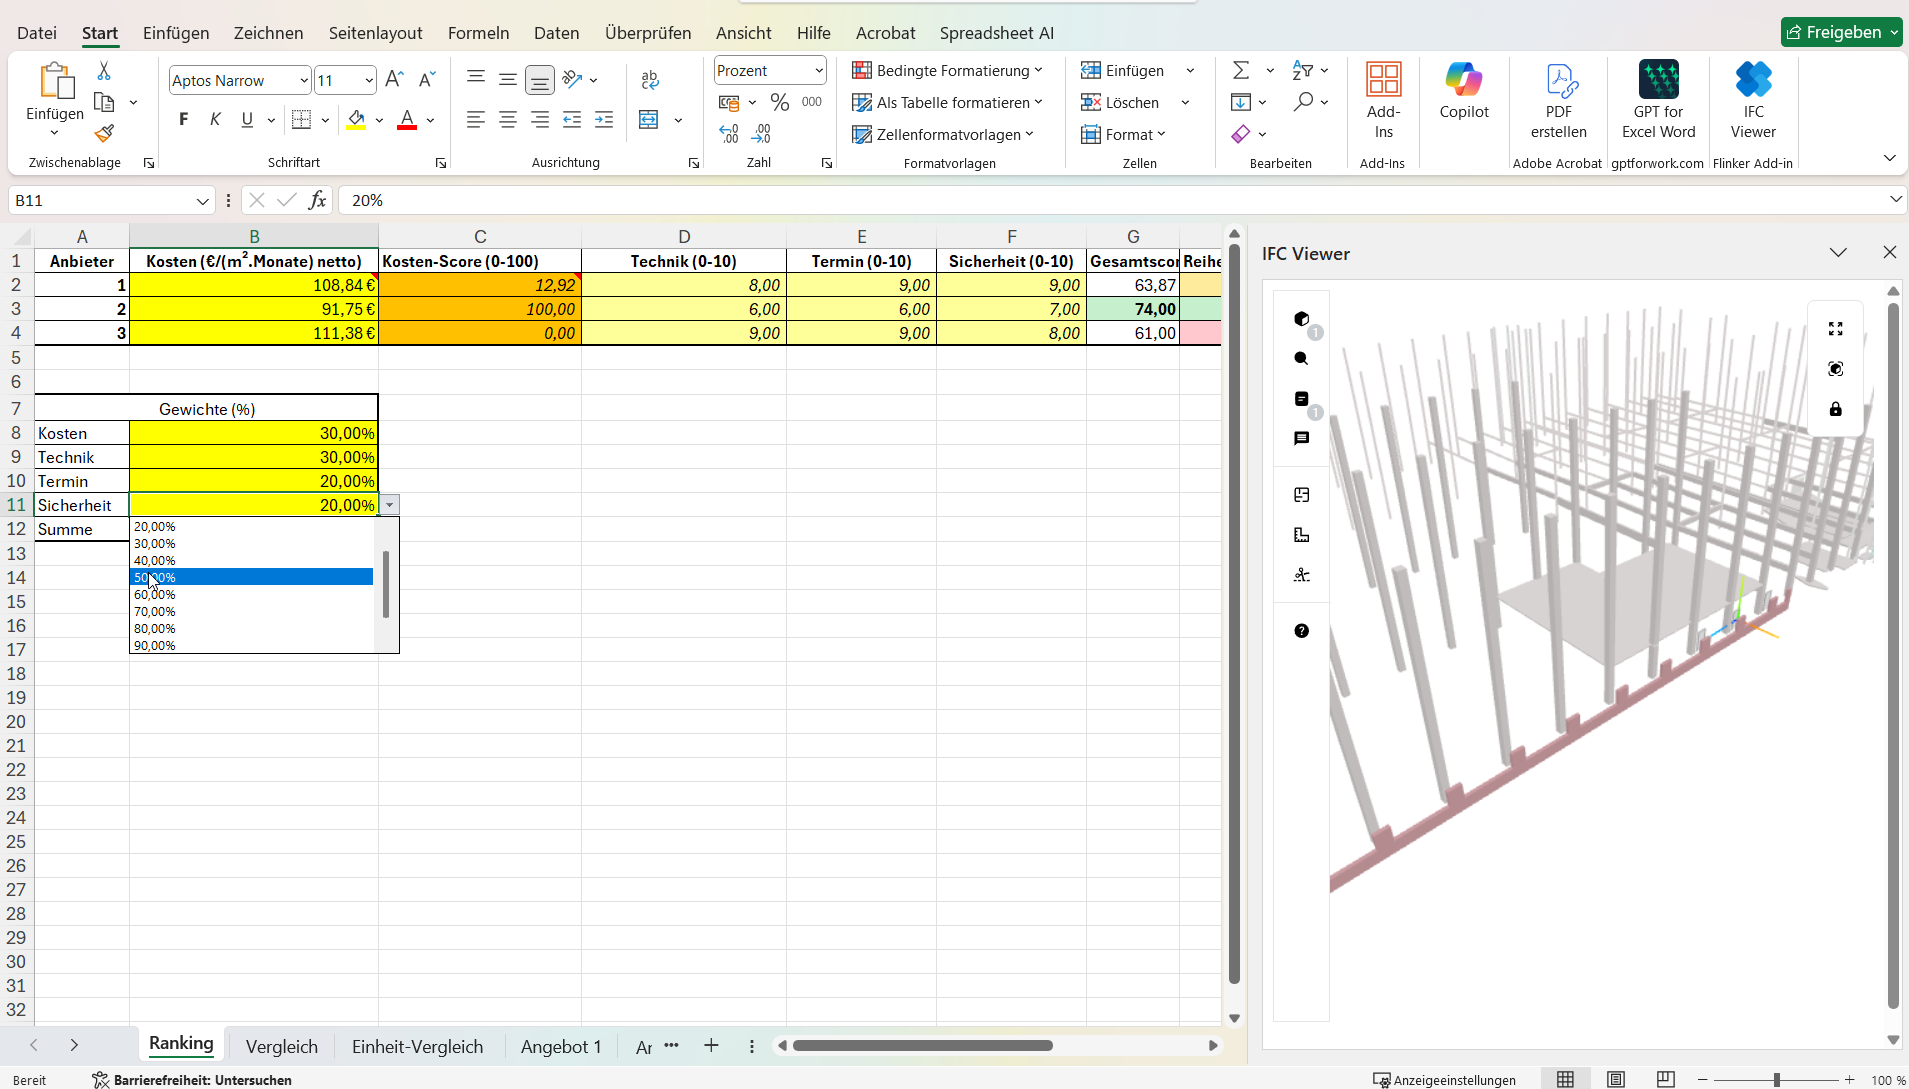The width and height of the screenshot is (1909, 1089).
Task: Click fullscreen icon in IFC Viewer
Action: click(x=1835, y=329)
